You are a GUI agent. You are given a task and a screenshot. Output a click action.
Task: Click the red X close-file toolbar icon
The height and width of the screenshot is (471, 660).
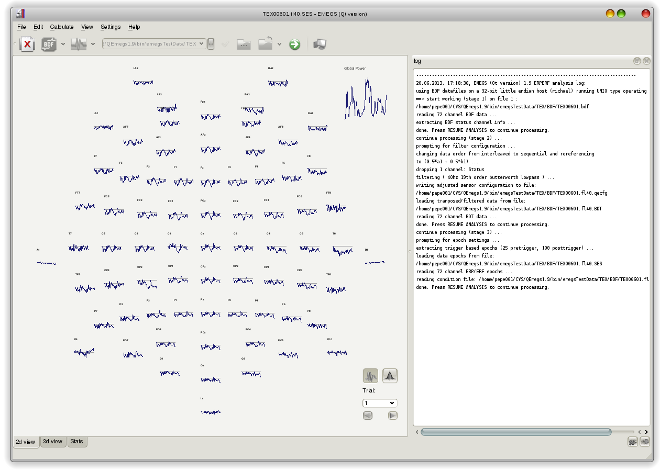(x=27, y=44)
